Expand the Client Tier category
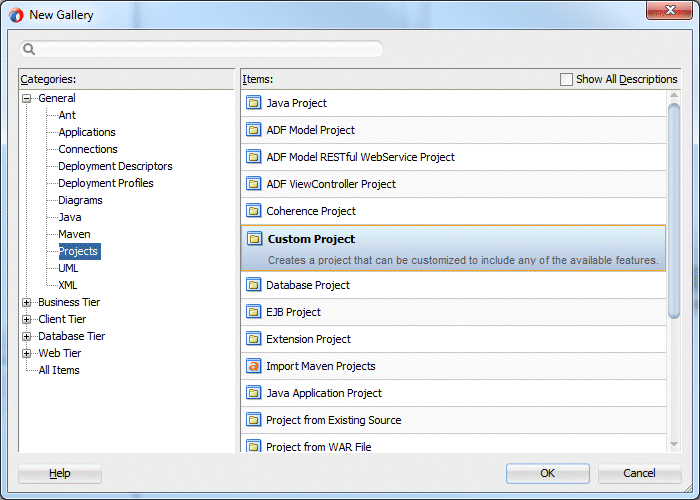700x500 pixels. pyautogui.click(x=27, y=319)
